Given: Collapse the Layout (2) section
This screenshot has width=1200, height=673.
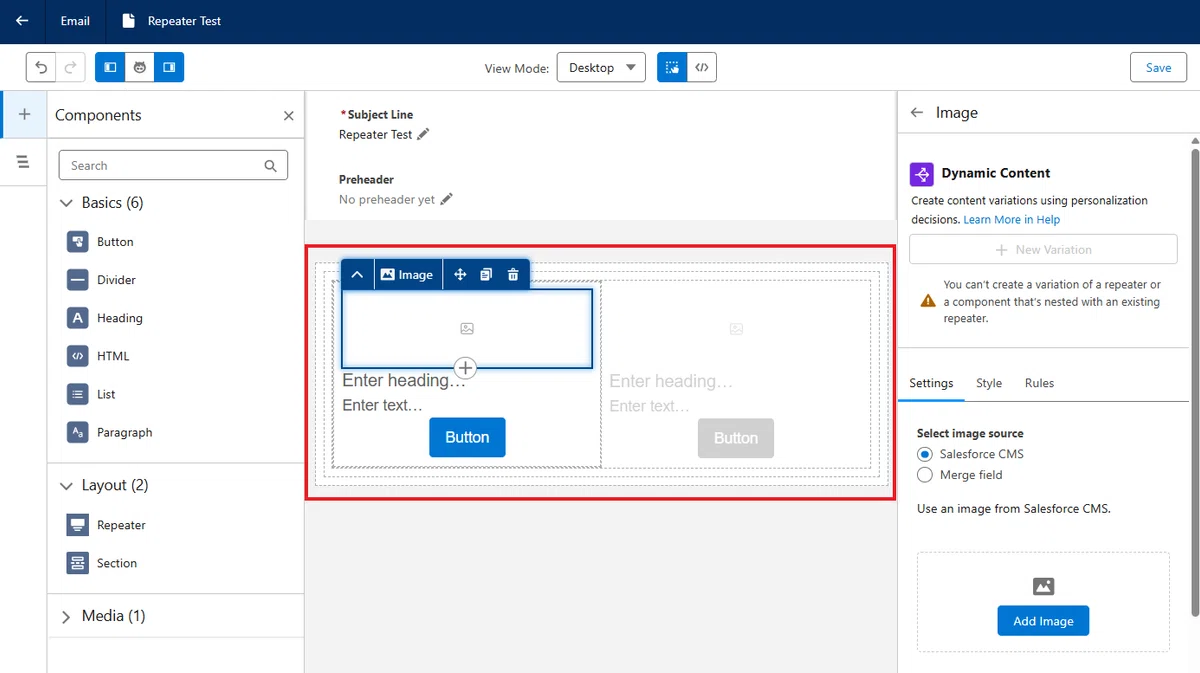Looking at the screenshot, I should pos(67,486).
